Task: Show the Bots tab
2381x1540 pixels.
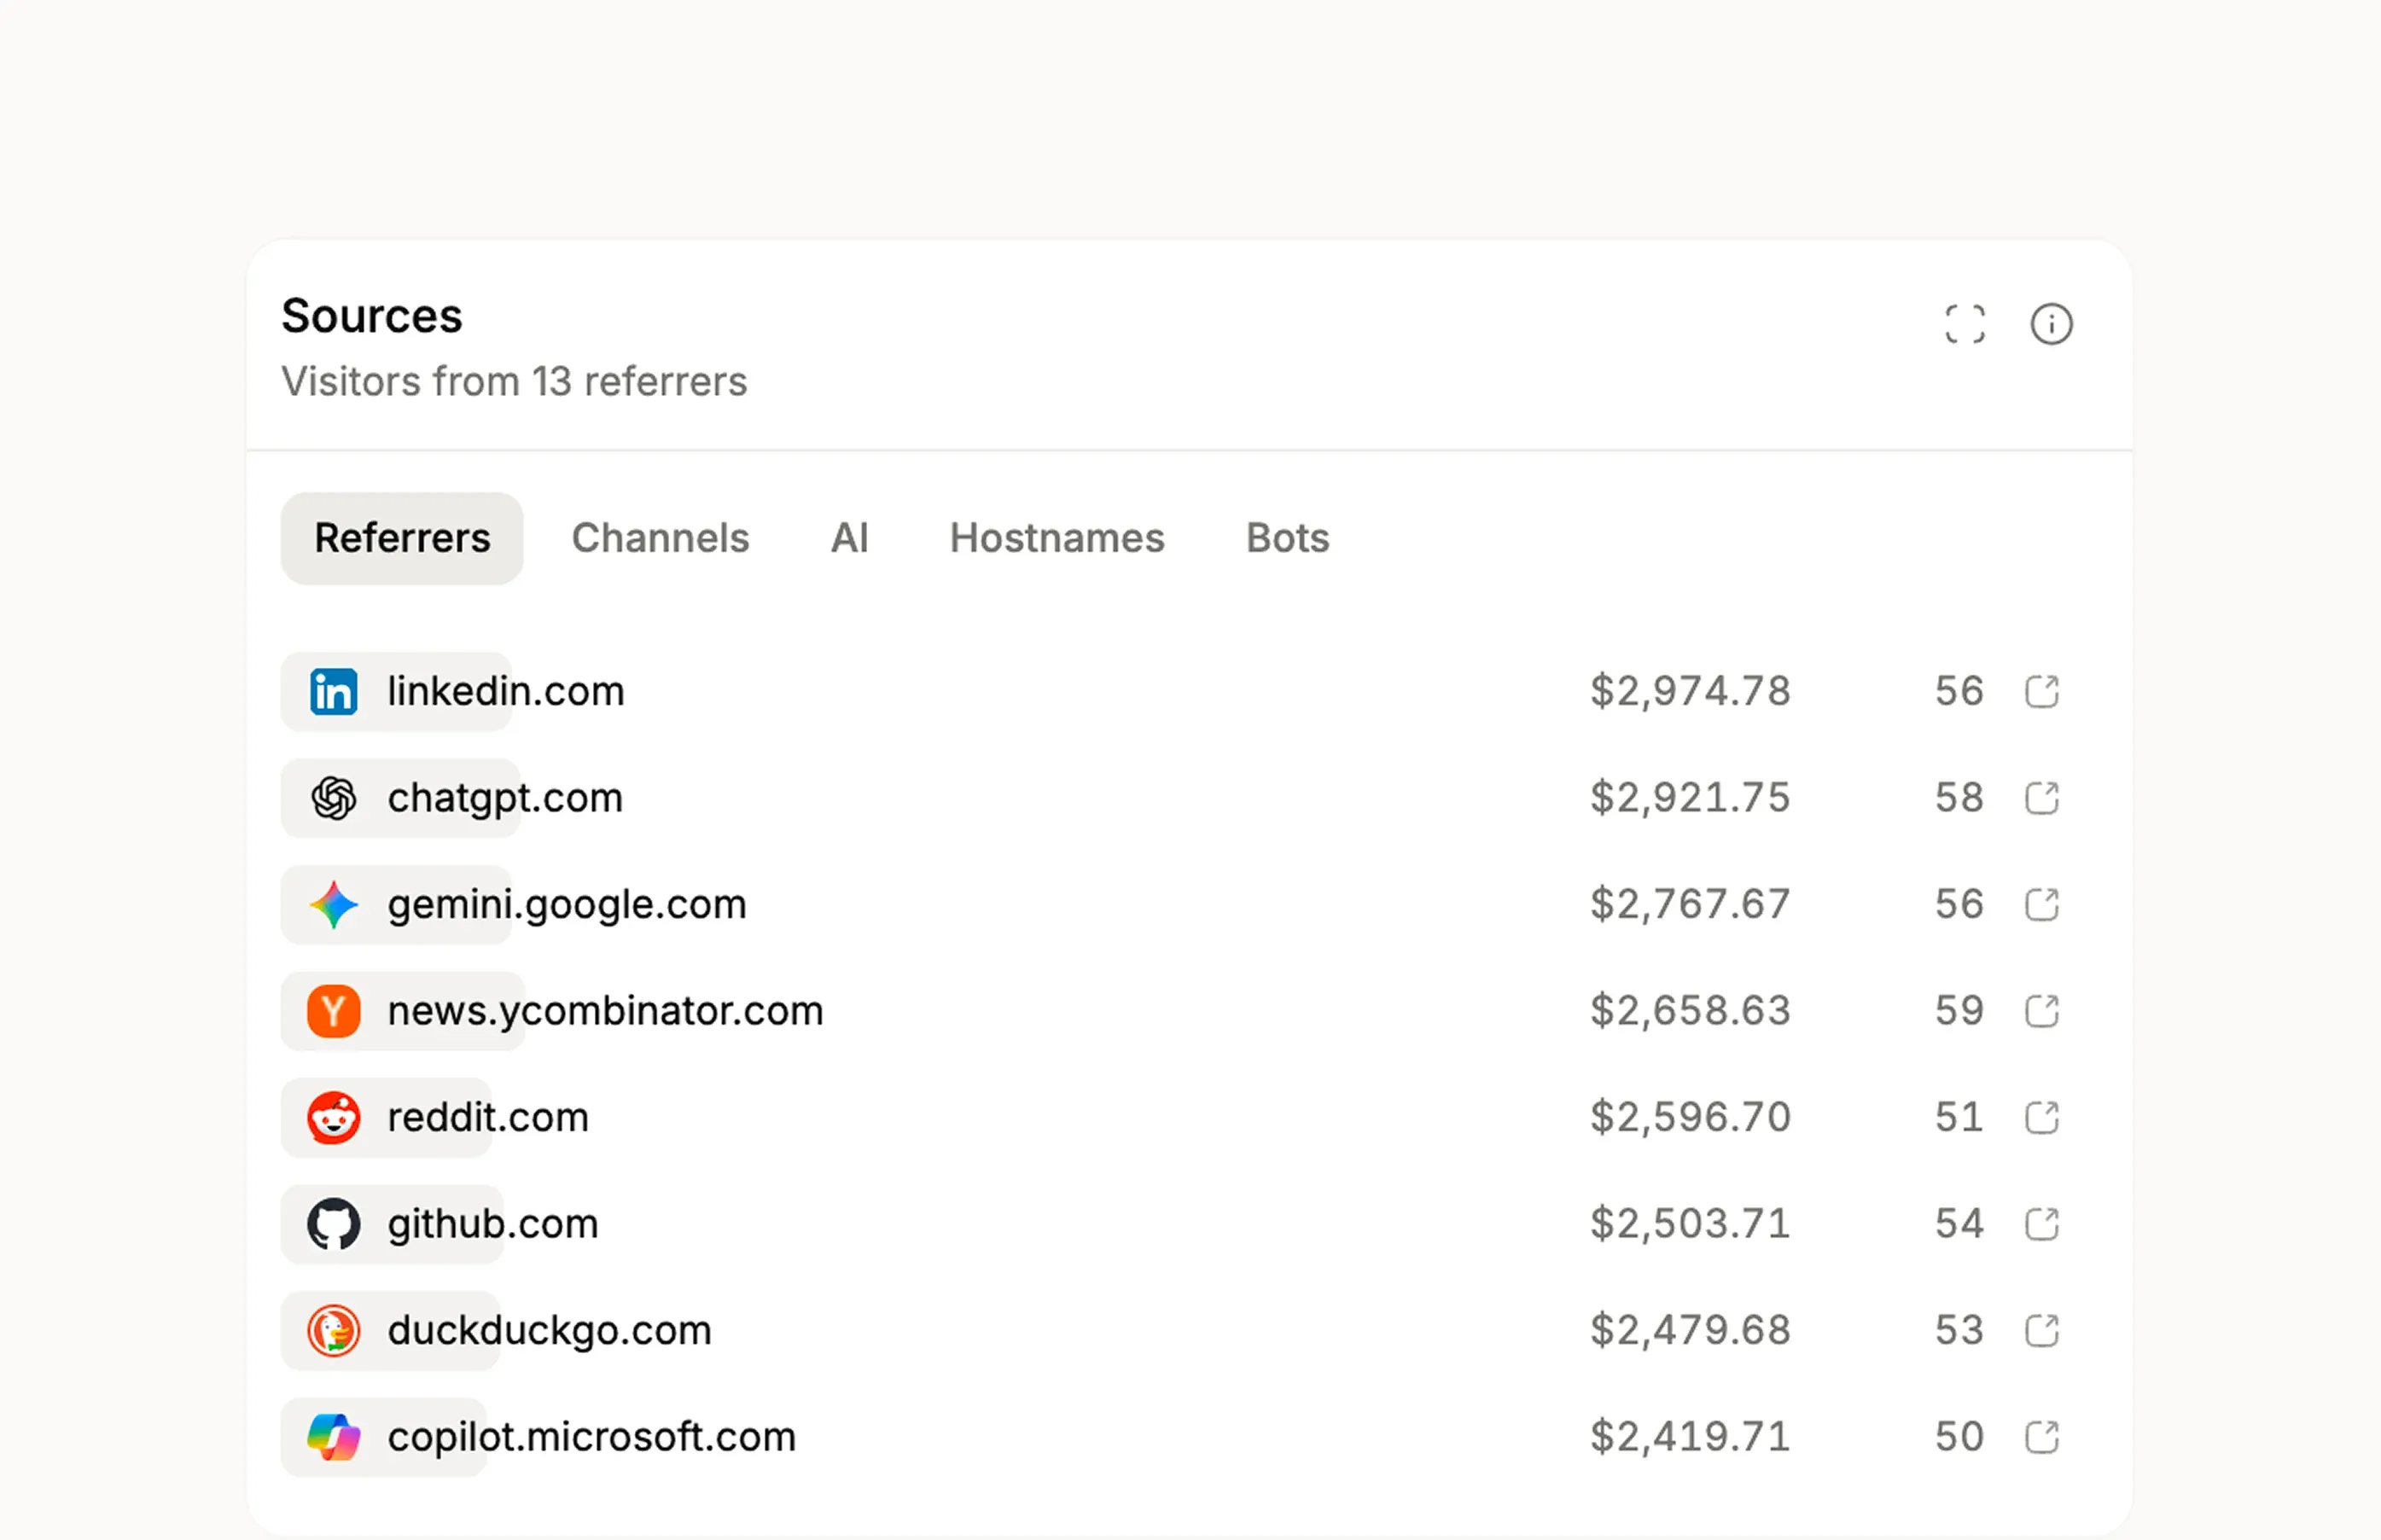Action: 1287,538
